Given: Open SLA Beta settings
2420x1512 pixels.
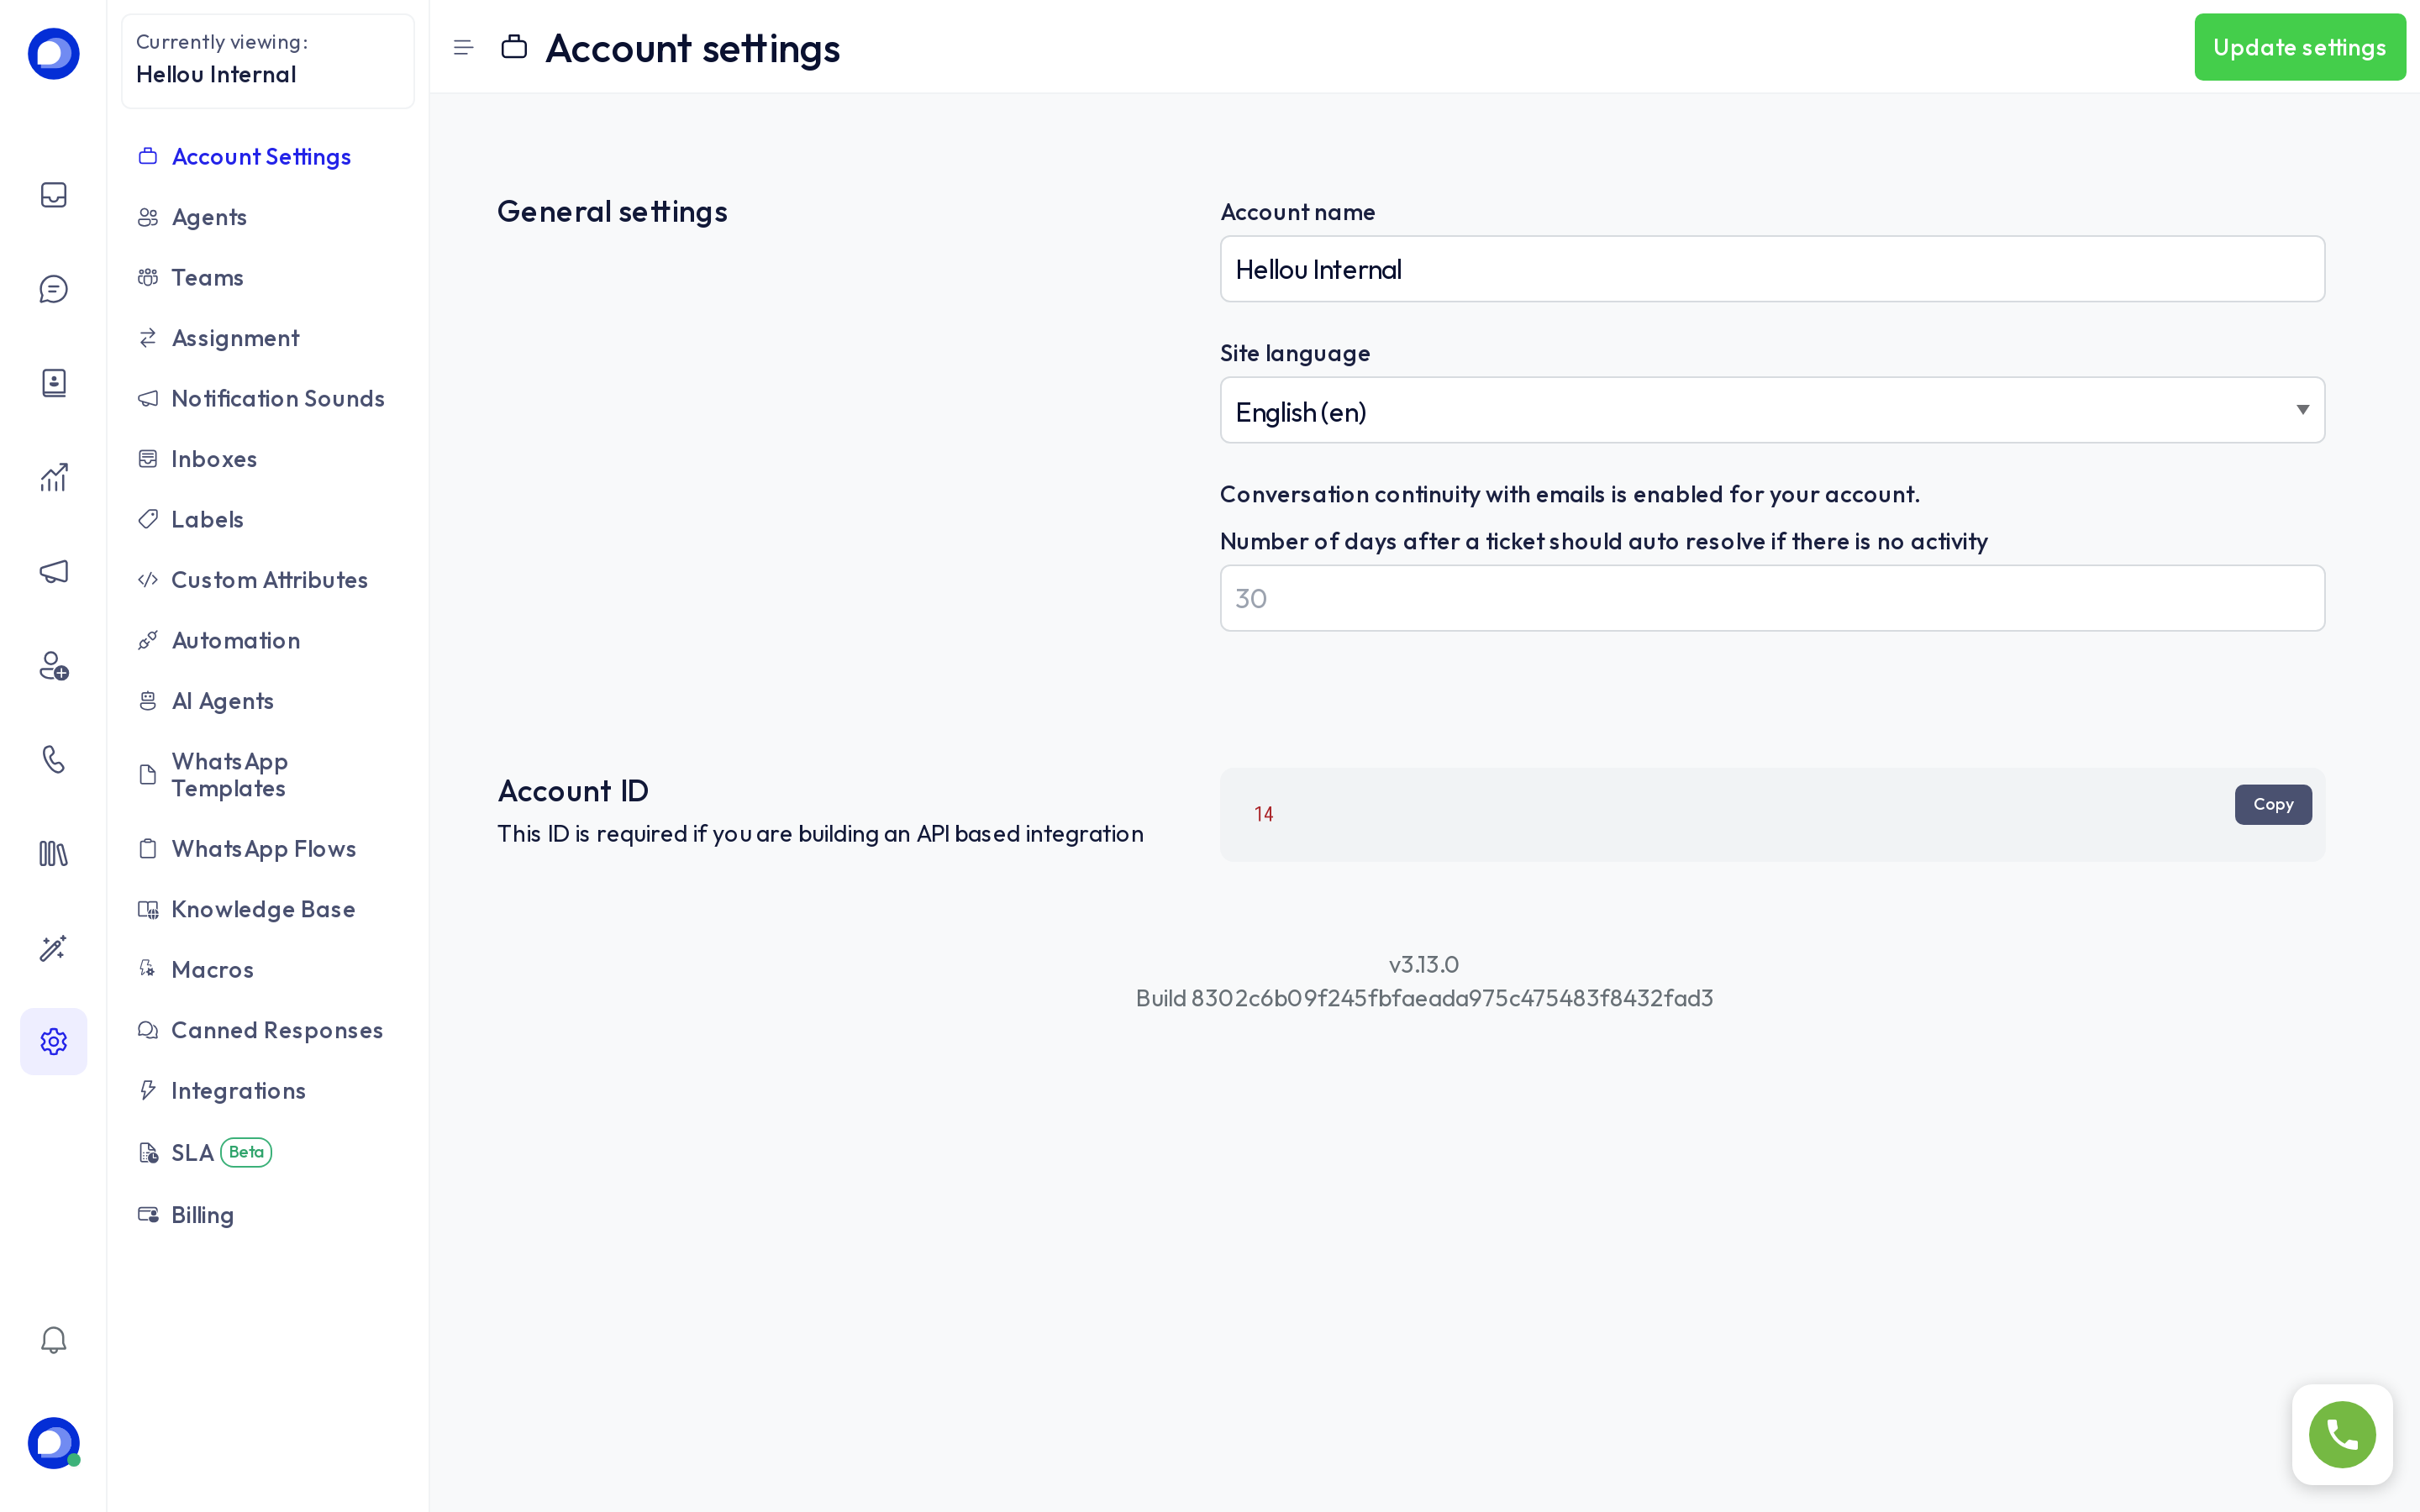Looking at the screenshot, I should 206,1153.
